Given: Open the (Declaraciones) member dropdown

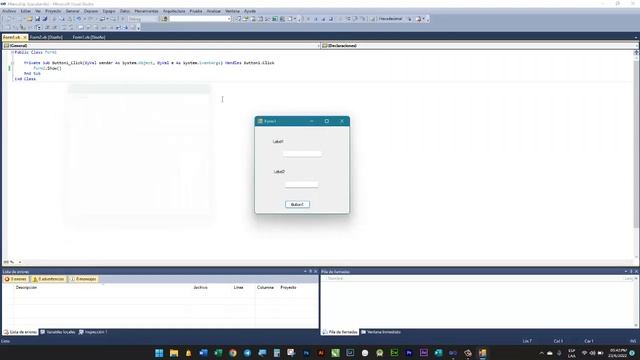Looking at the screenshot, I should 480,46.
